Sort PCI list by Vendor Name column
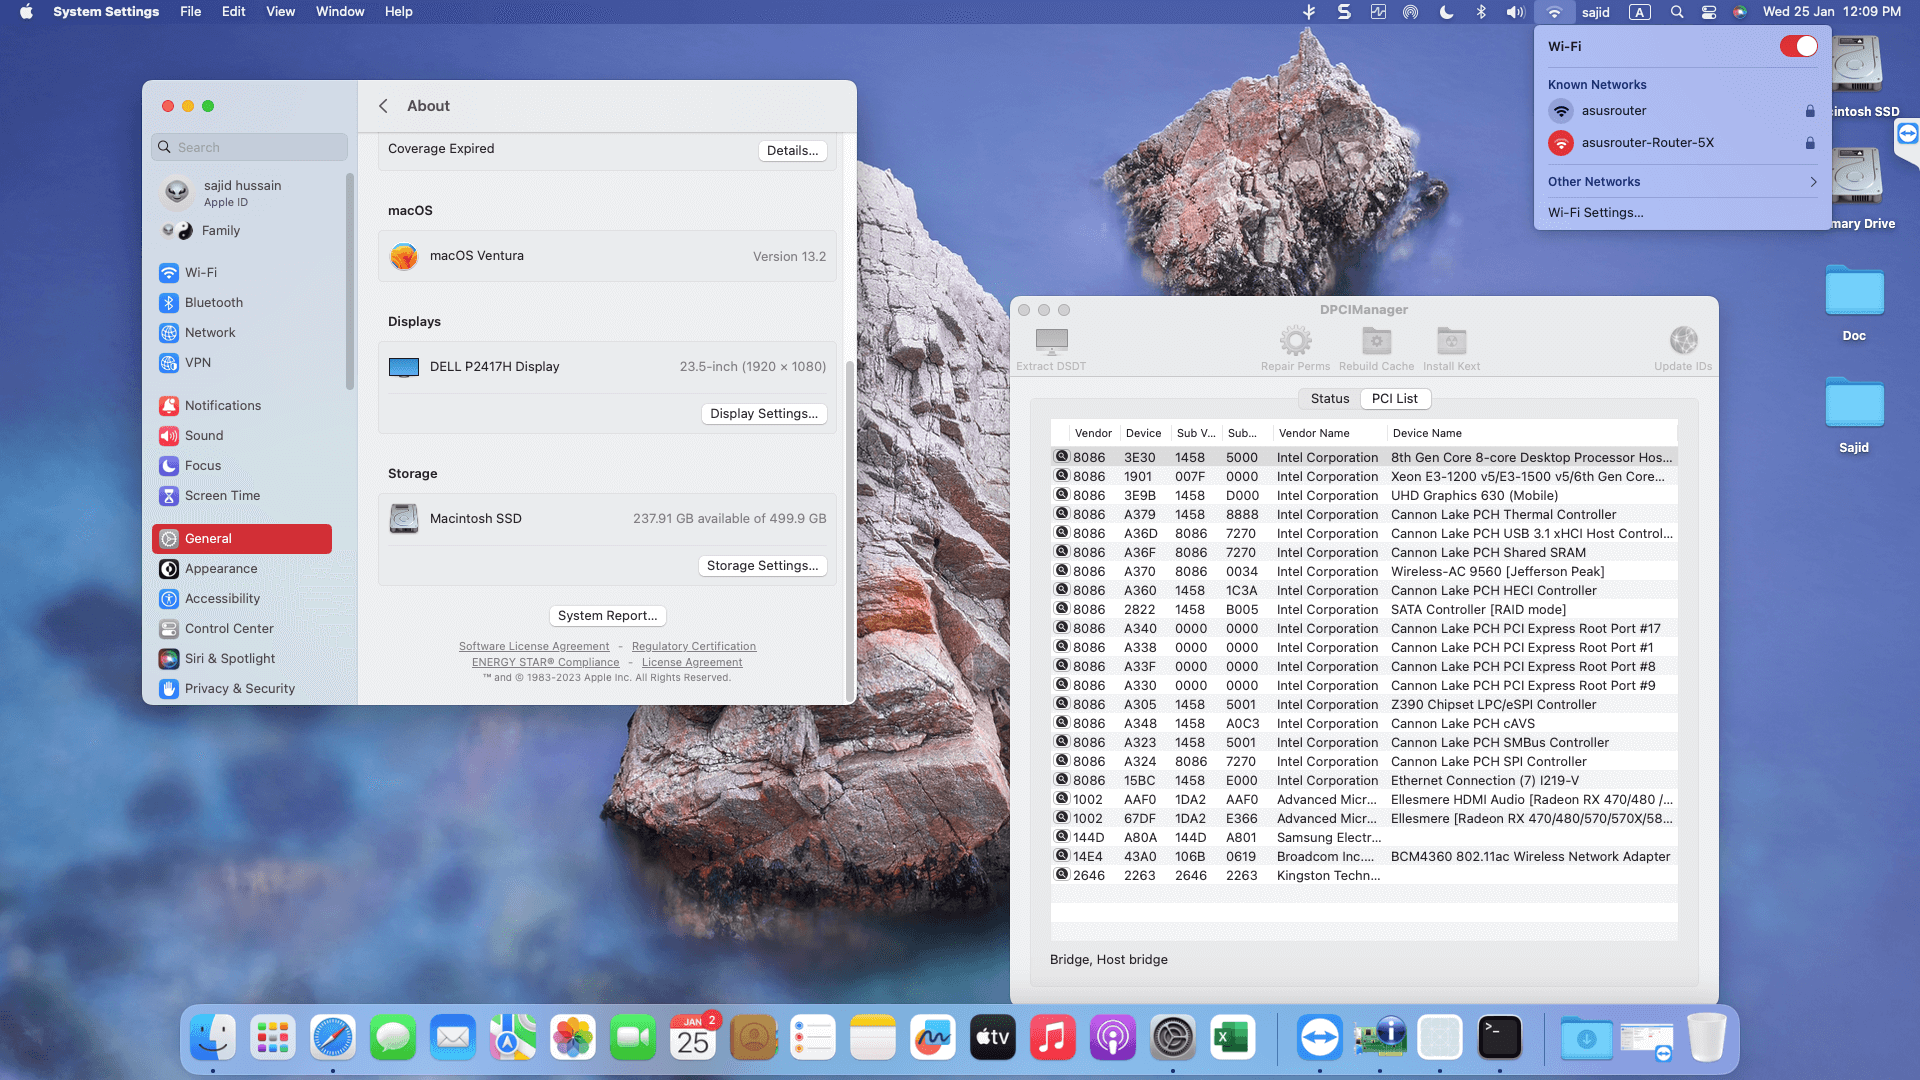The width and height of the screenshot is (1920, 1080). coord(1328,433)
